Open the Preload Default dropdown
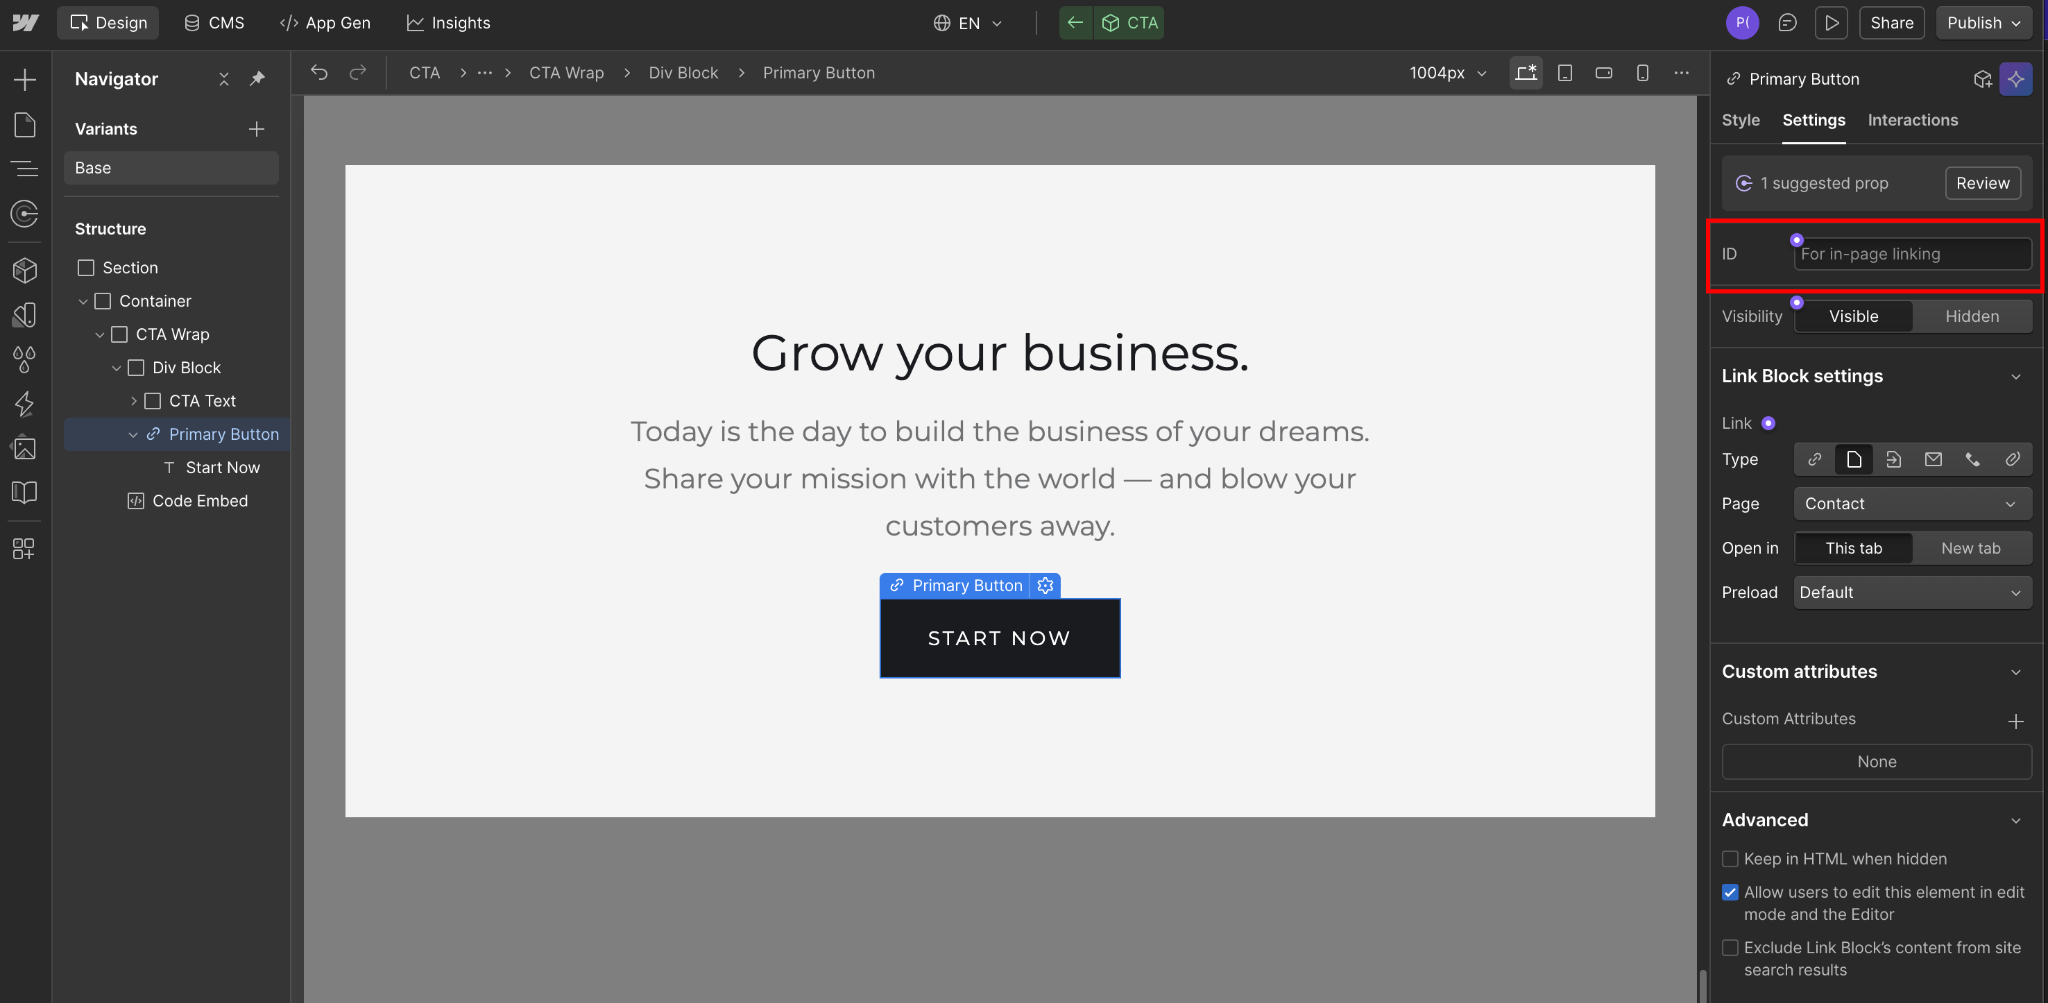The height and width of the screenshot is (1003, 2048). (1912, 592)
